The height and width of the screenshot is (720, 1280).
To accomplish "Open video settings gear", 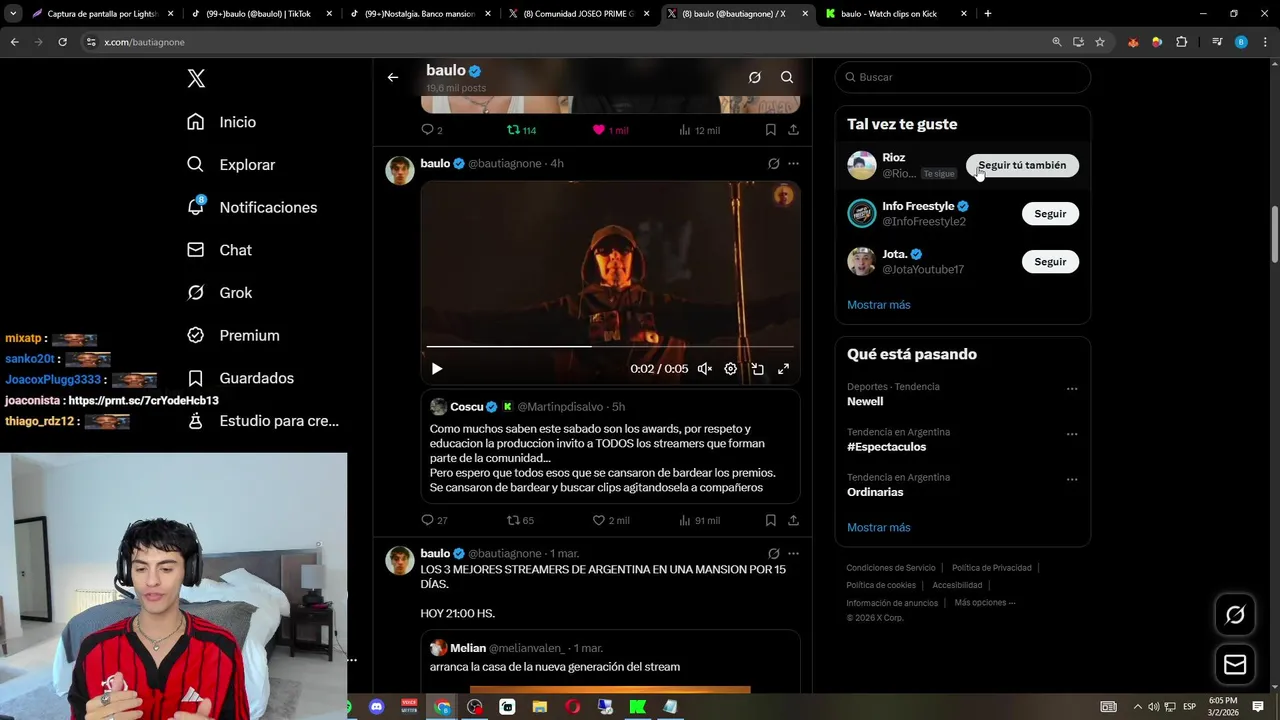I will (731, 369).
